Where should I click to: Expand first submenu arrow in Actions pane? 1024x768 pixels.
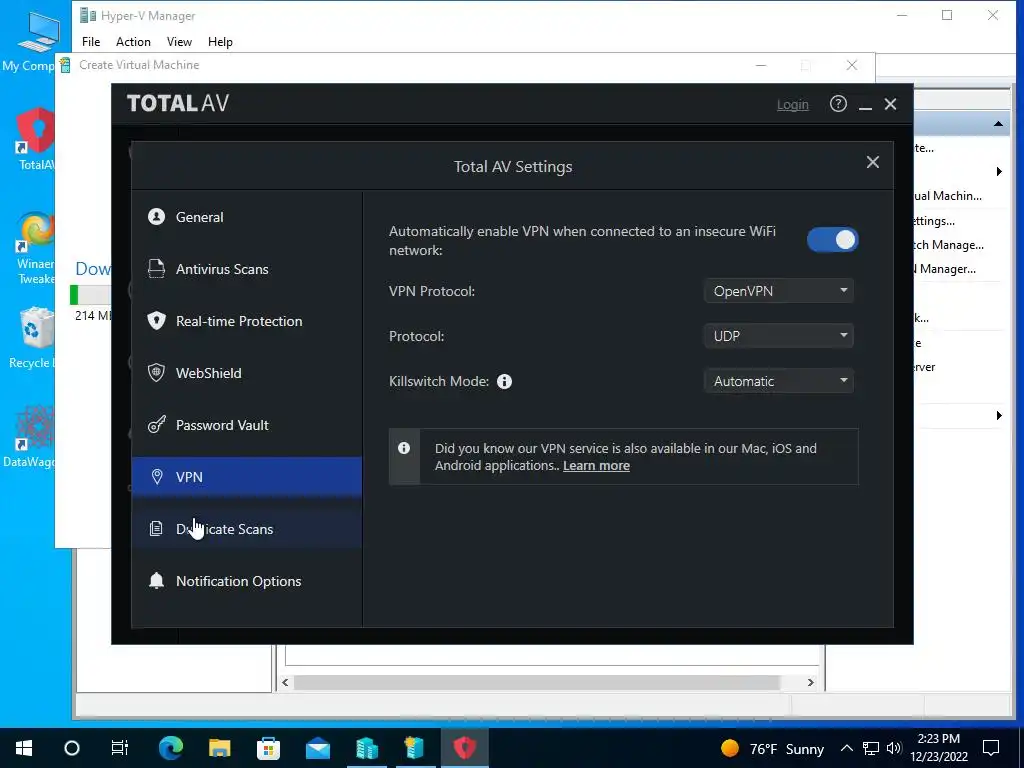click(x=999, y=172)
